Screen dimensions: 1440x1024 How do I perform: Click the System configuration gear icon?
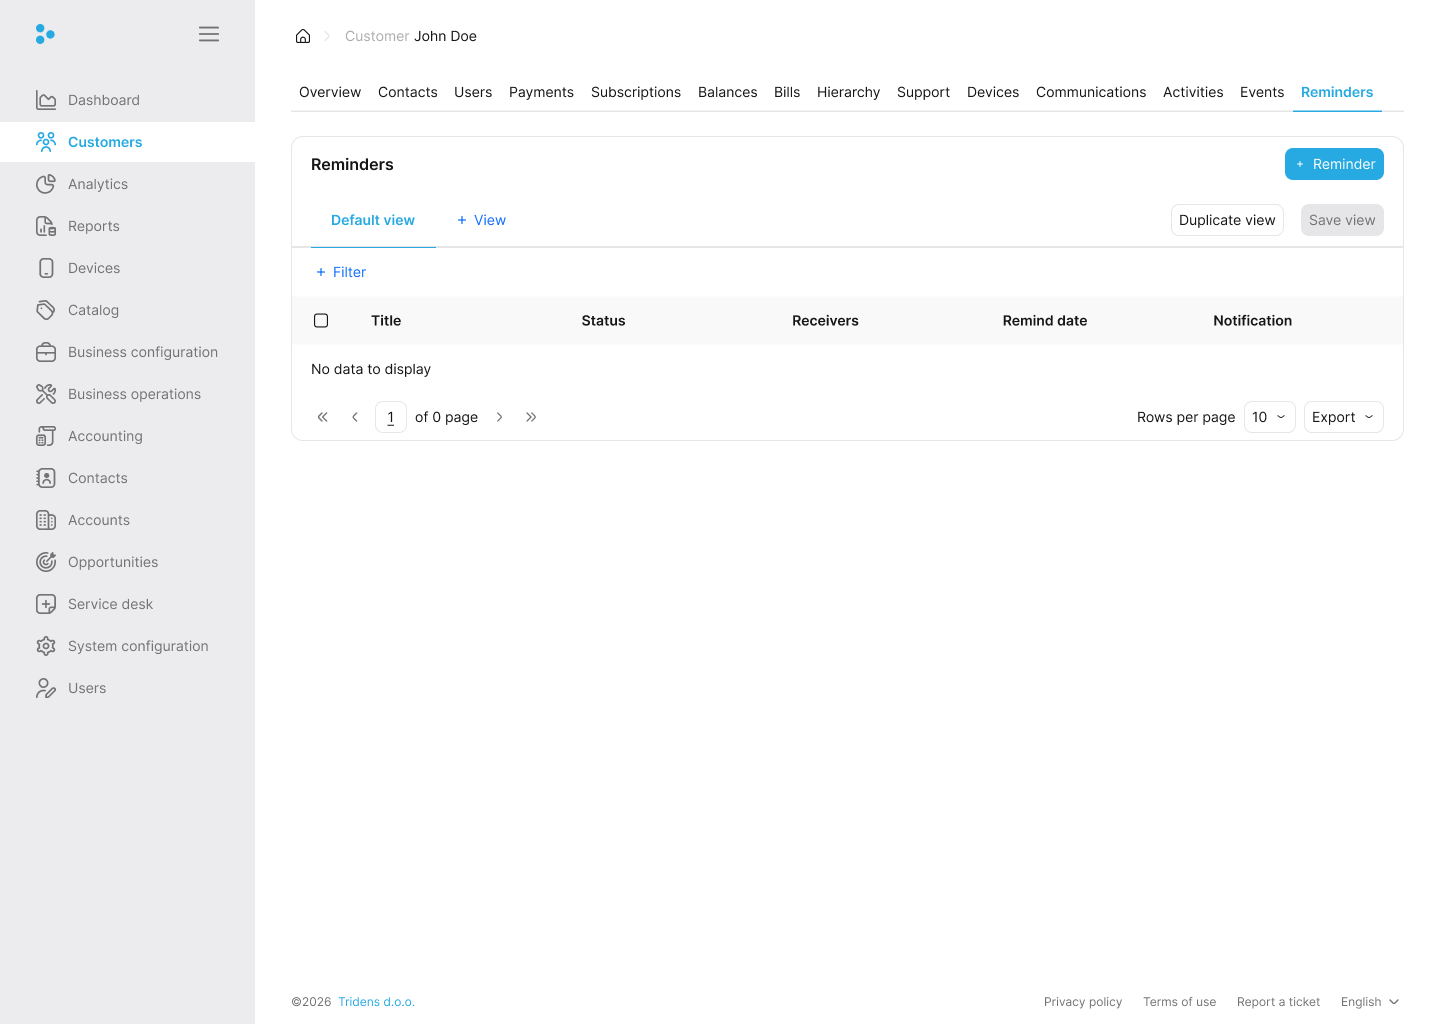pyautogui.click(x=46, y=646)
